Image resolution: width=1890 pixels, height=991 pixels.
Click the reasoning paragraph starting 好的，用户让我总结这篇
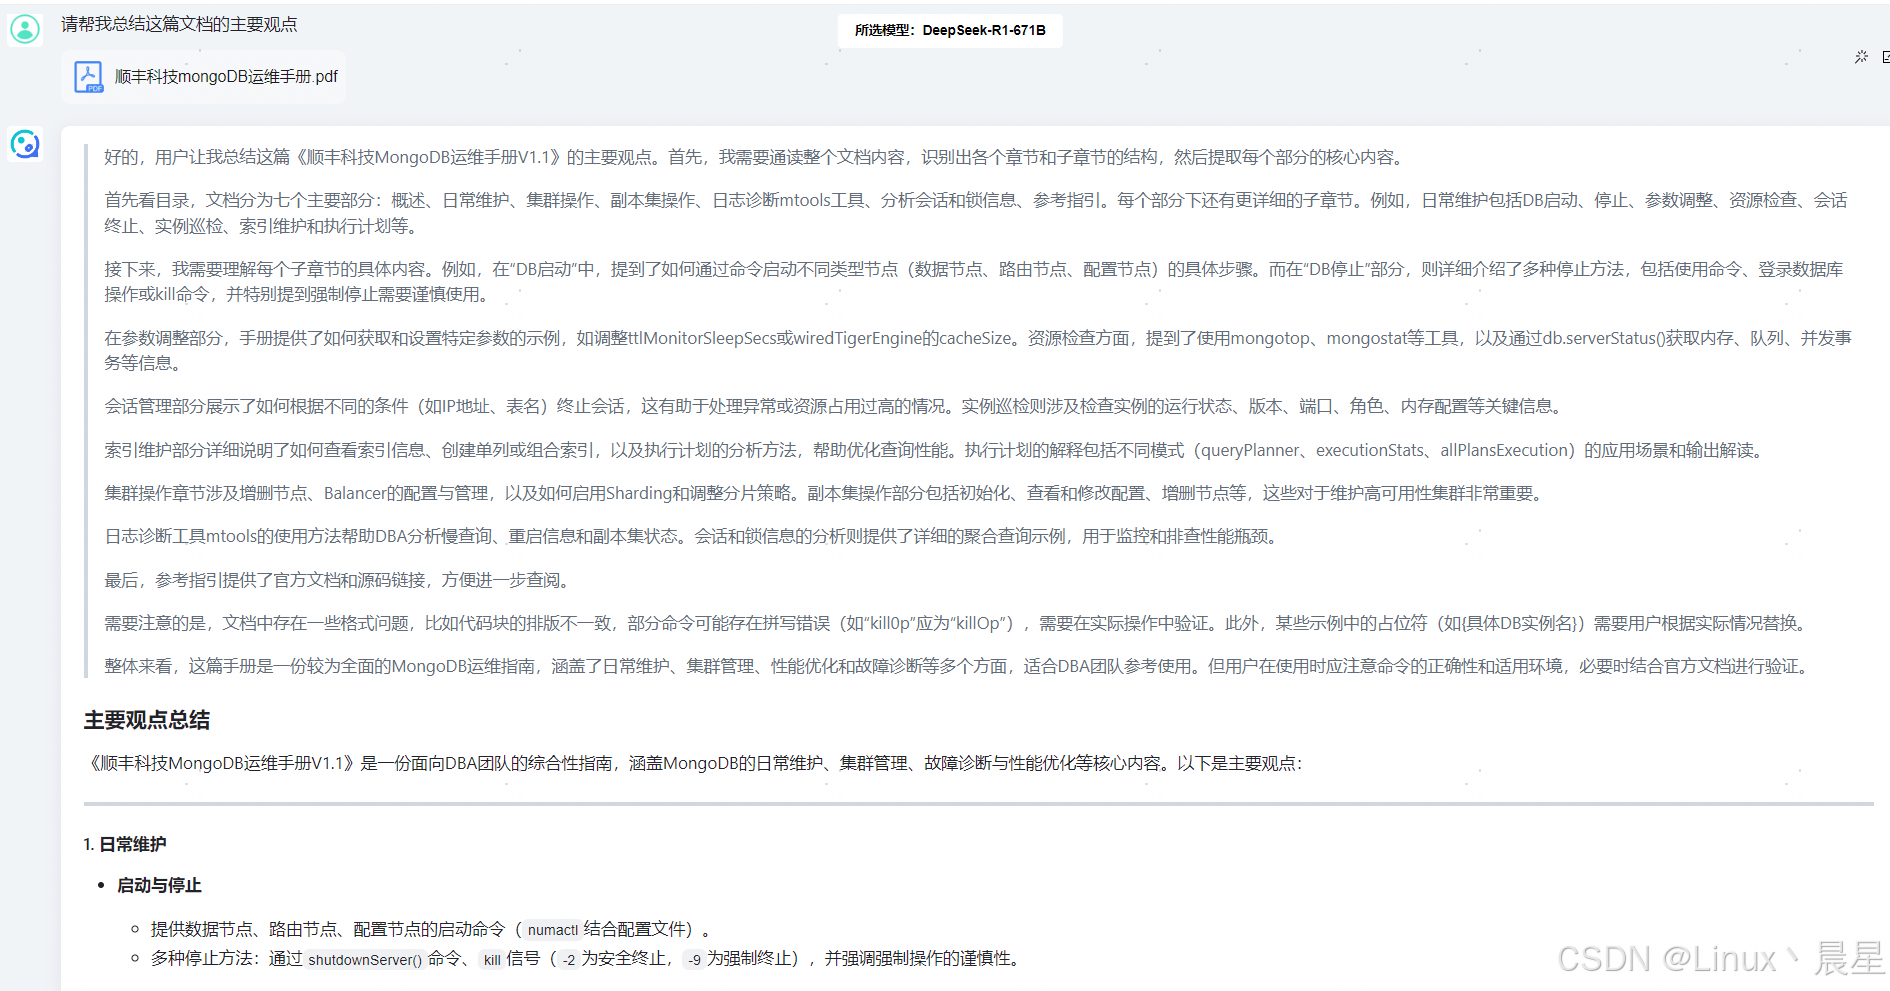[x=755, y=157]
